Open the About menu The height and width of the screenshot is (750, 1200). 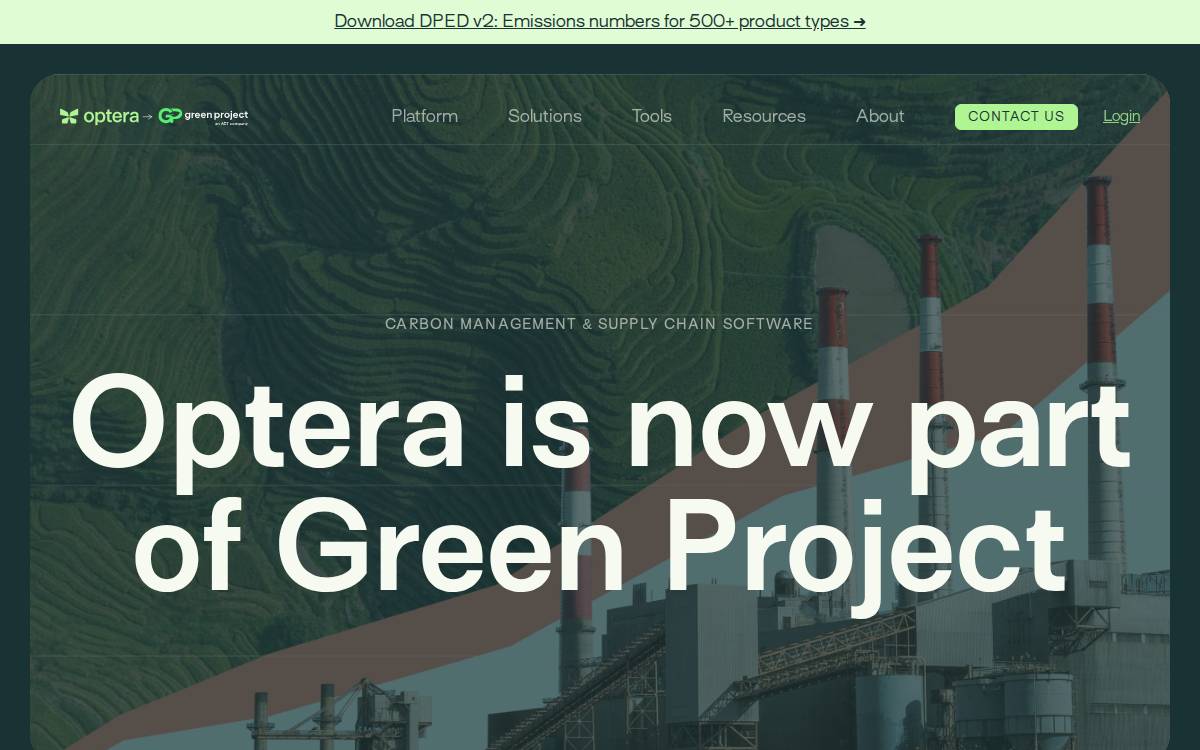click(x=880, y=116)
